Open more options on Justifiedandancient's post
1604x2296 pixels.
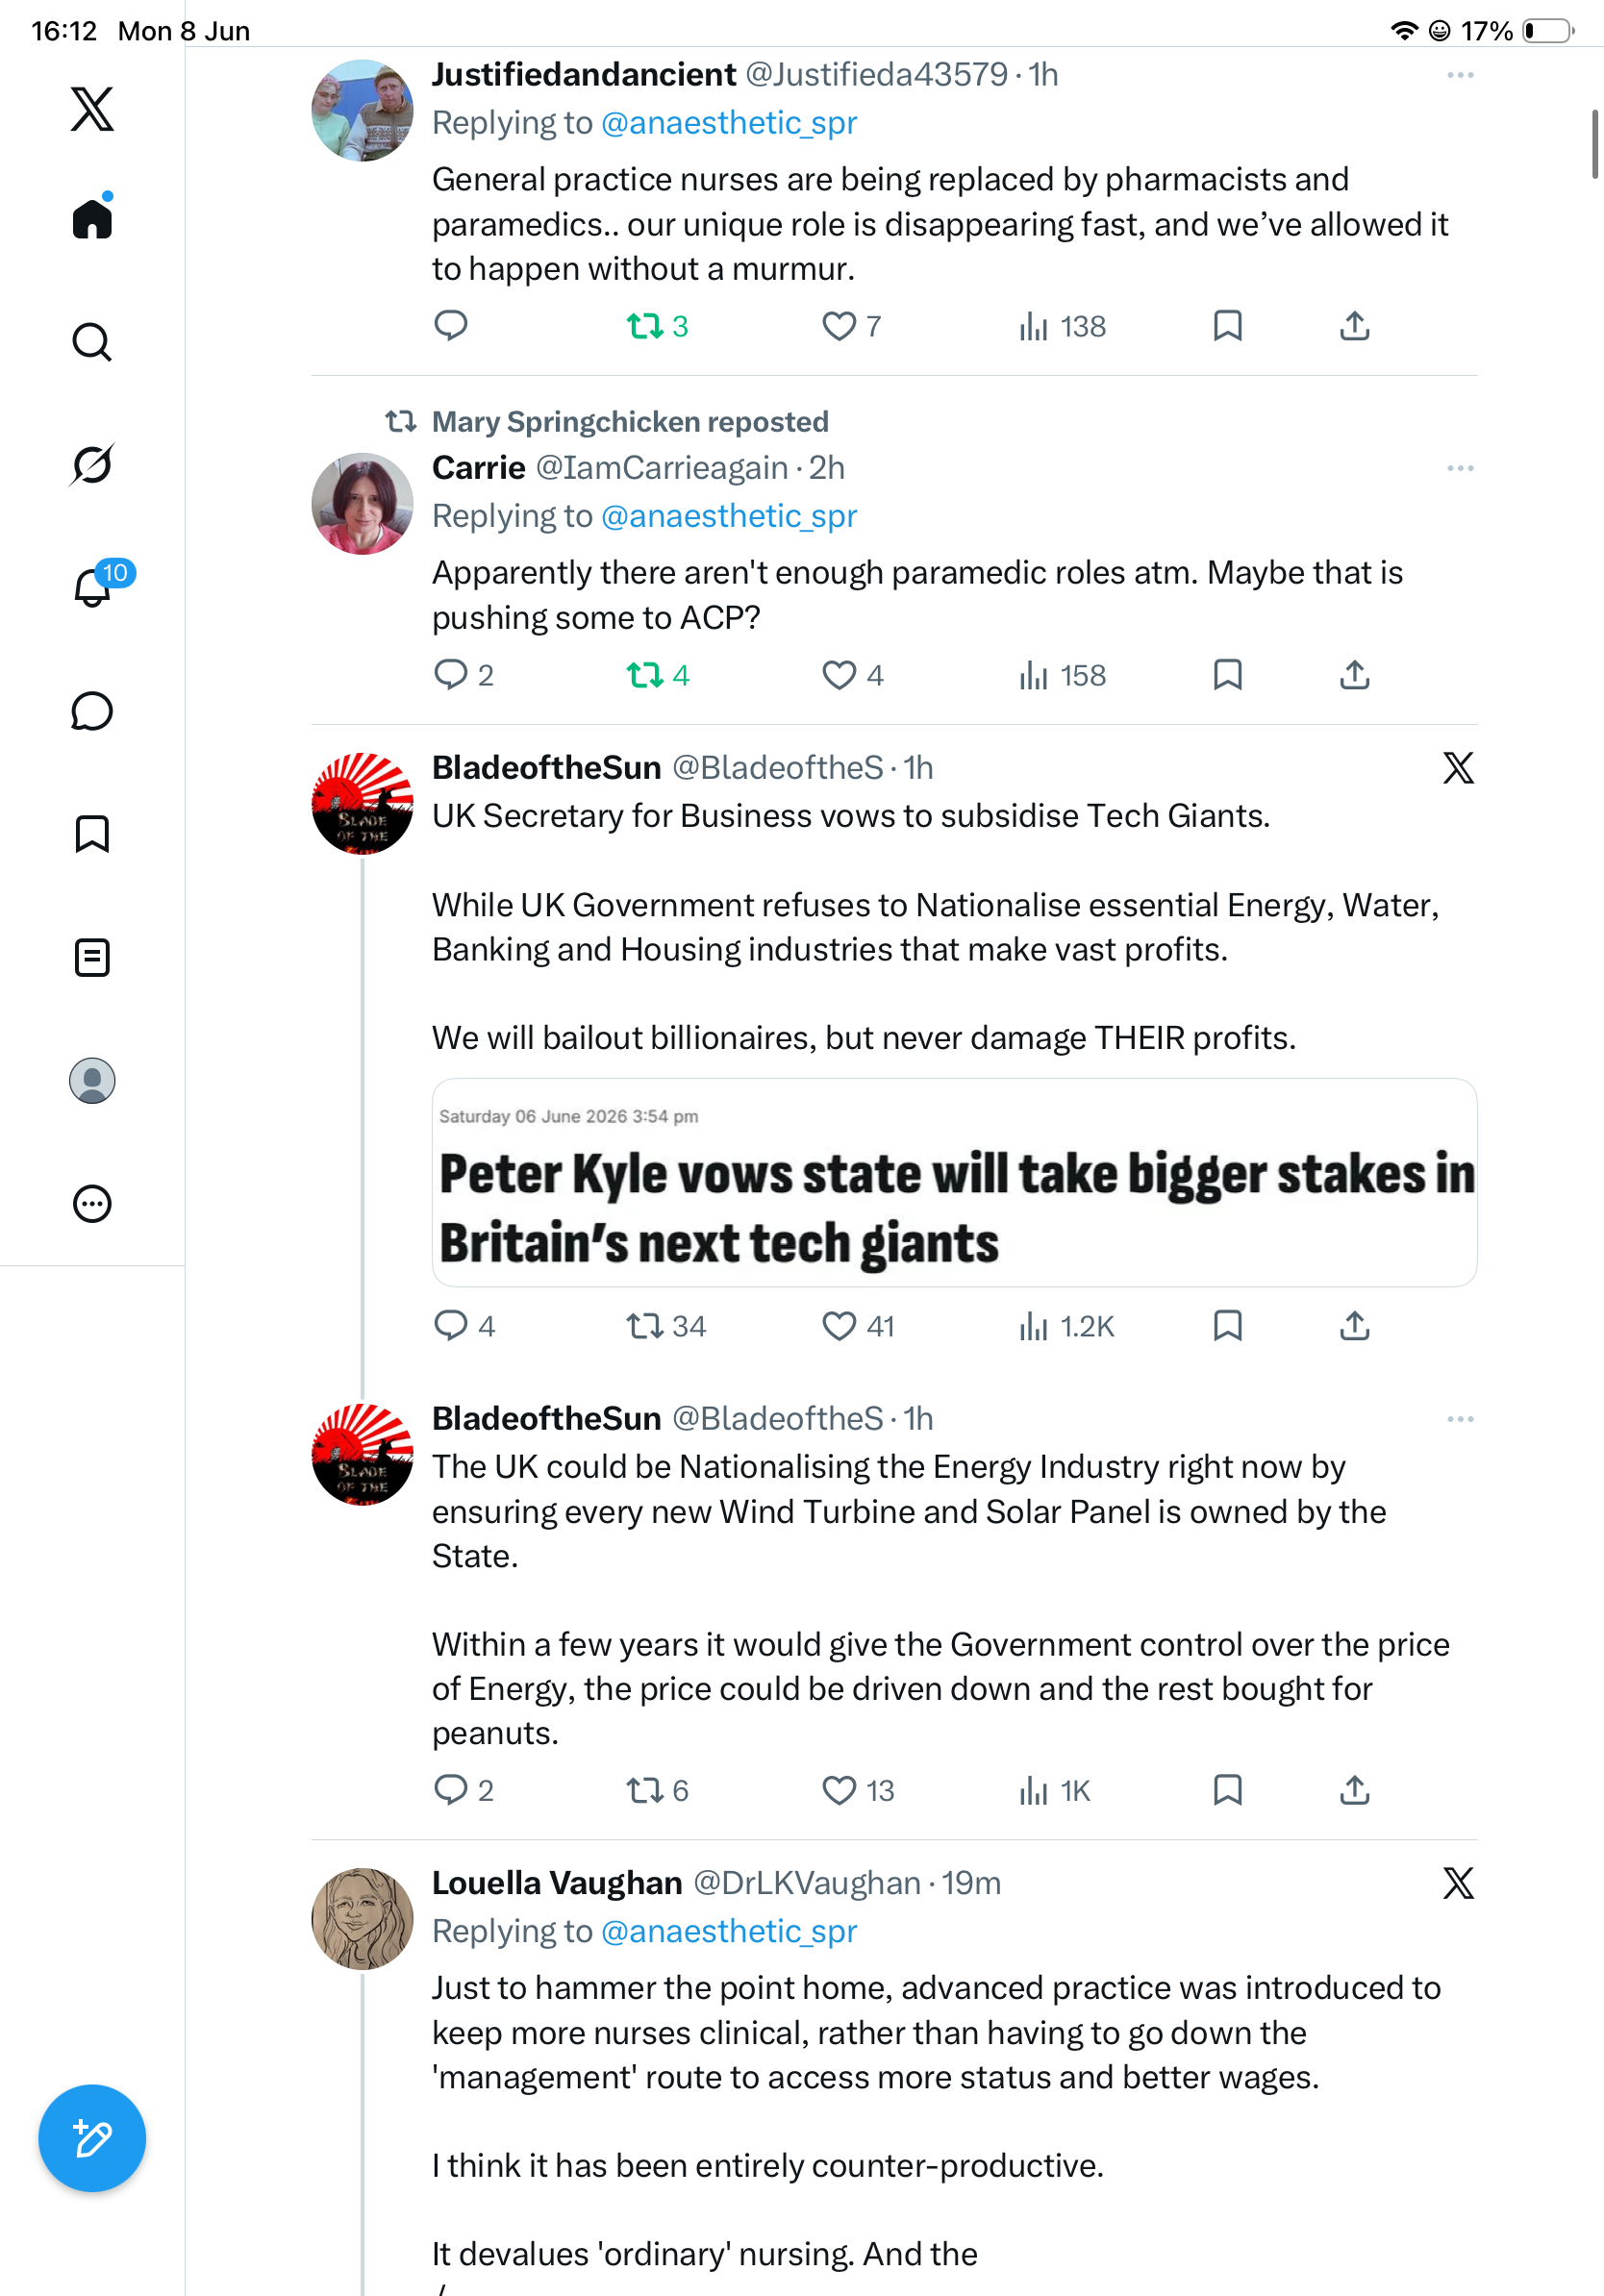1460,75
